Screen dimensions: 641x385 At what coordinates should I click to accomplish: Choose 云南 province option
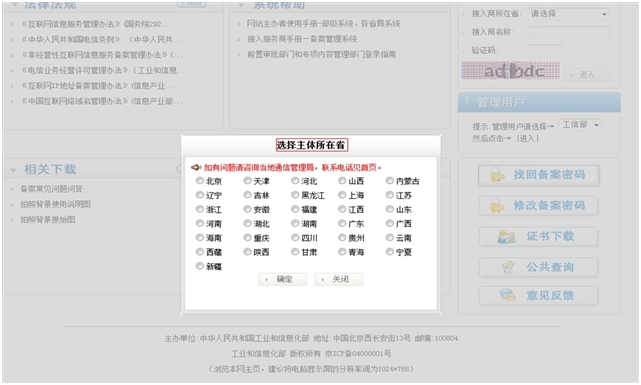(390, 237)
